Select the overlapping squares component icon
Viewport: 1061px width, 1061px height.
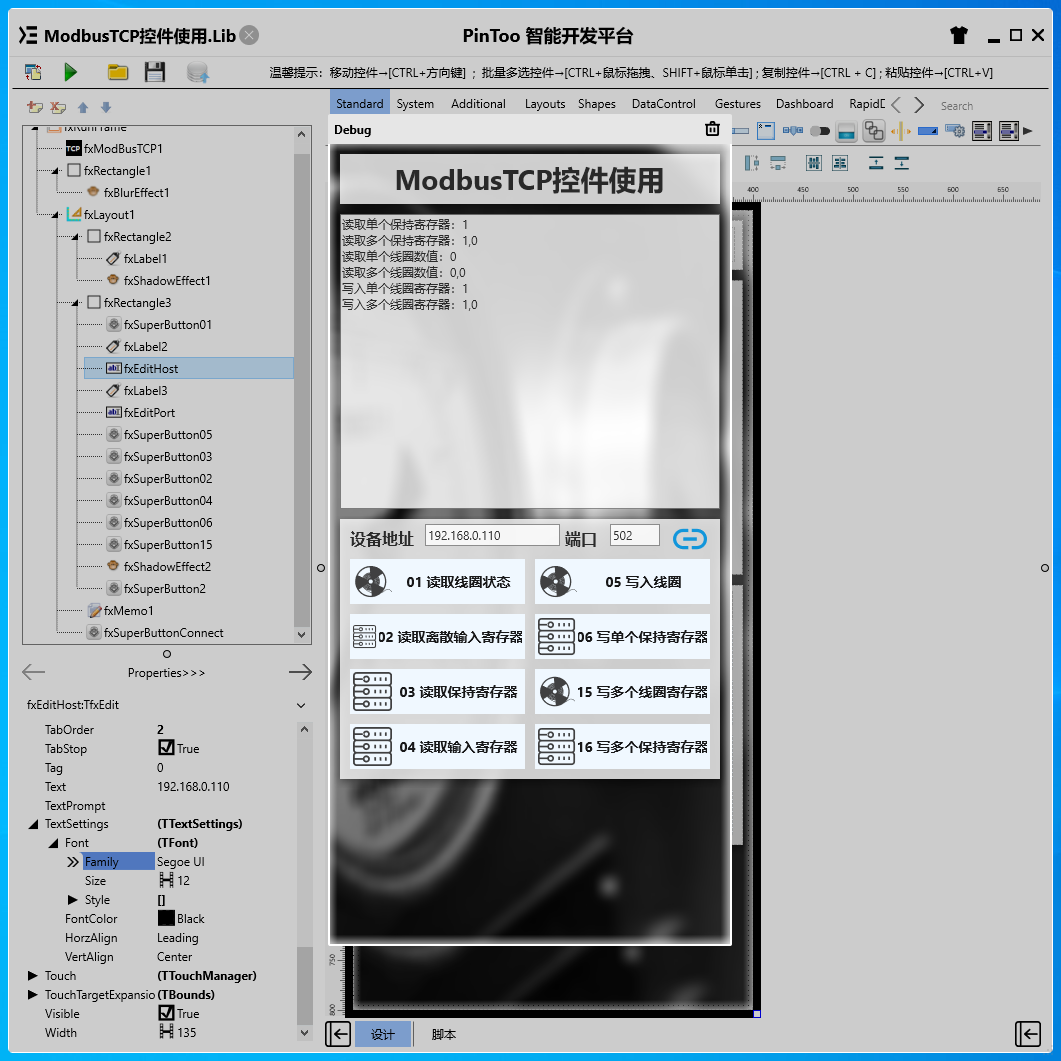(x=874, y=131)
